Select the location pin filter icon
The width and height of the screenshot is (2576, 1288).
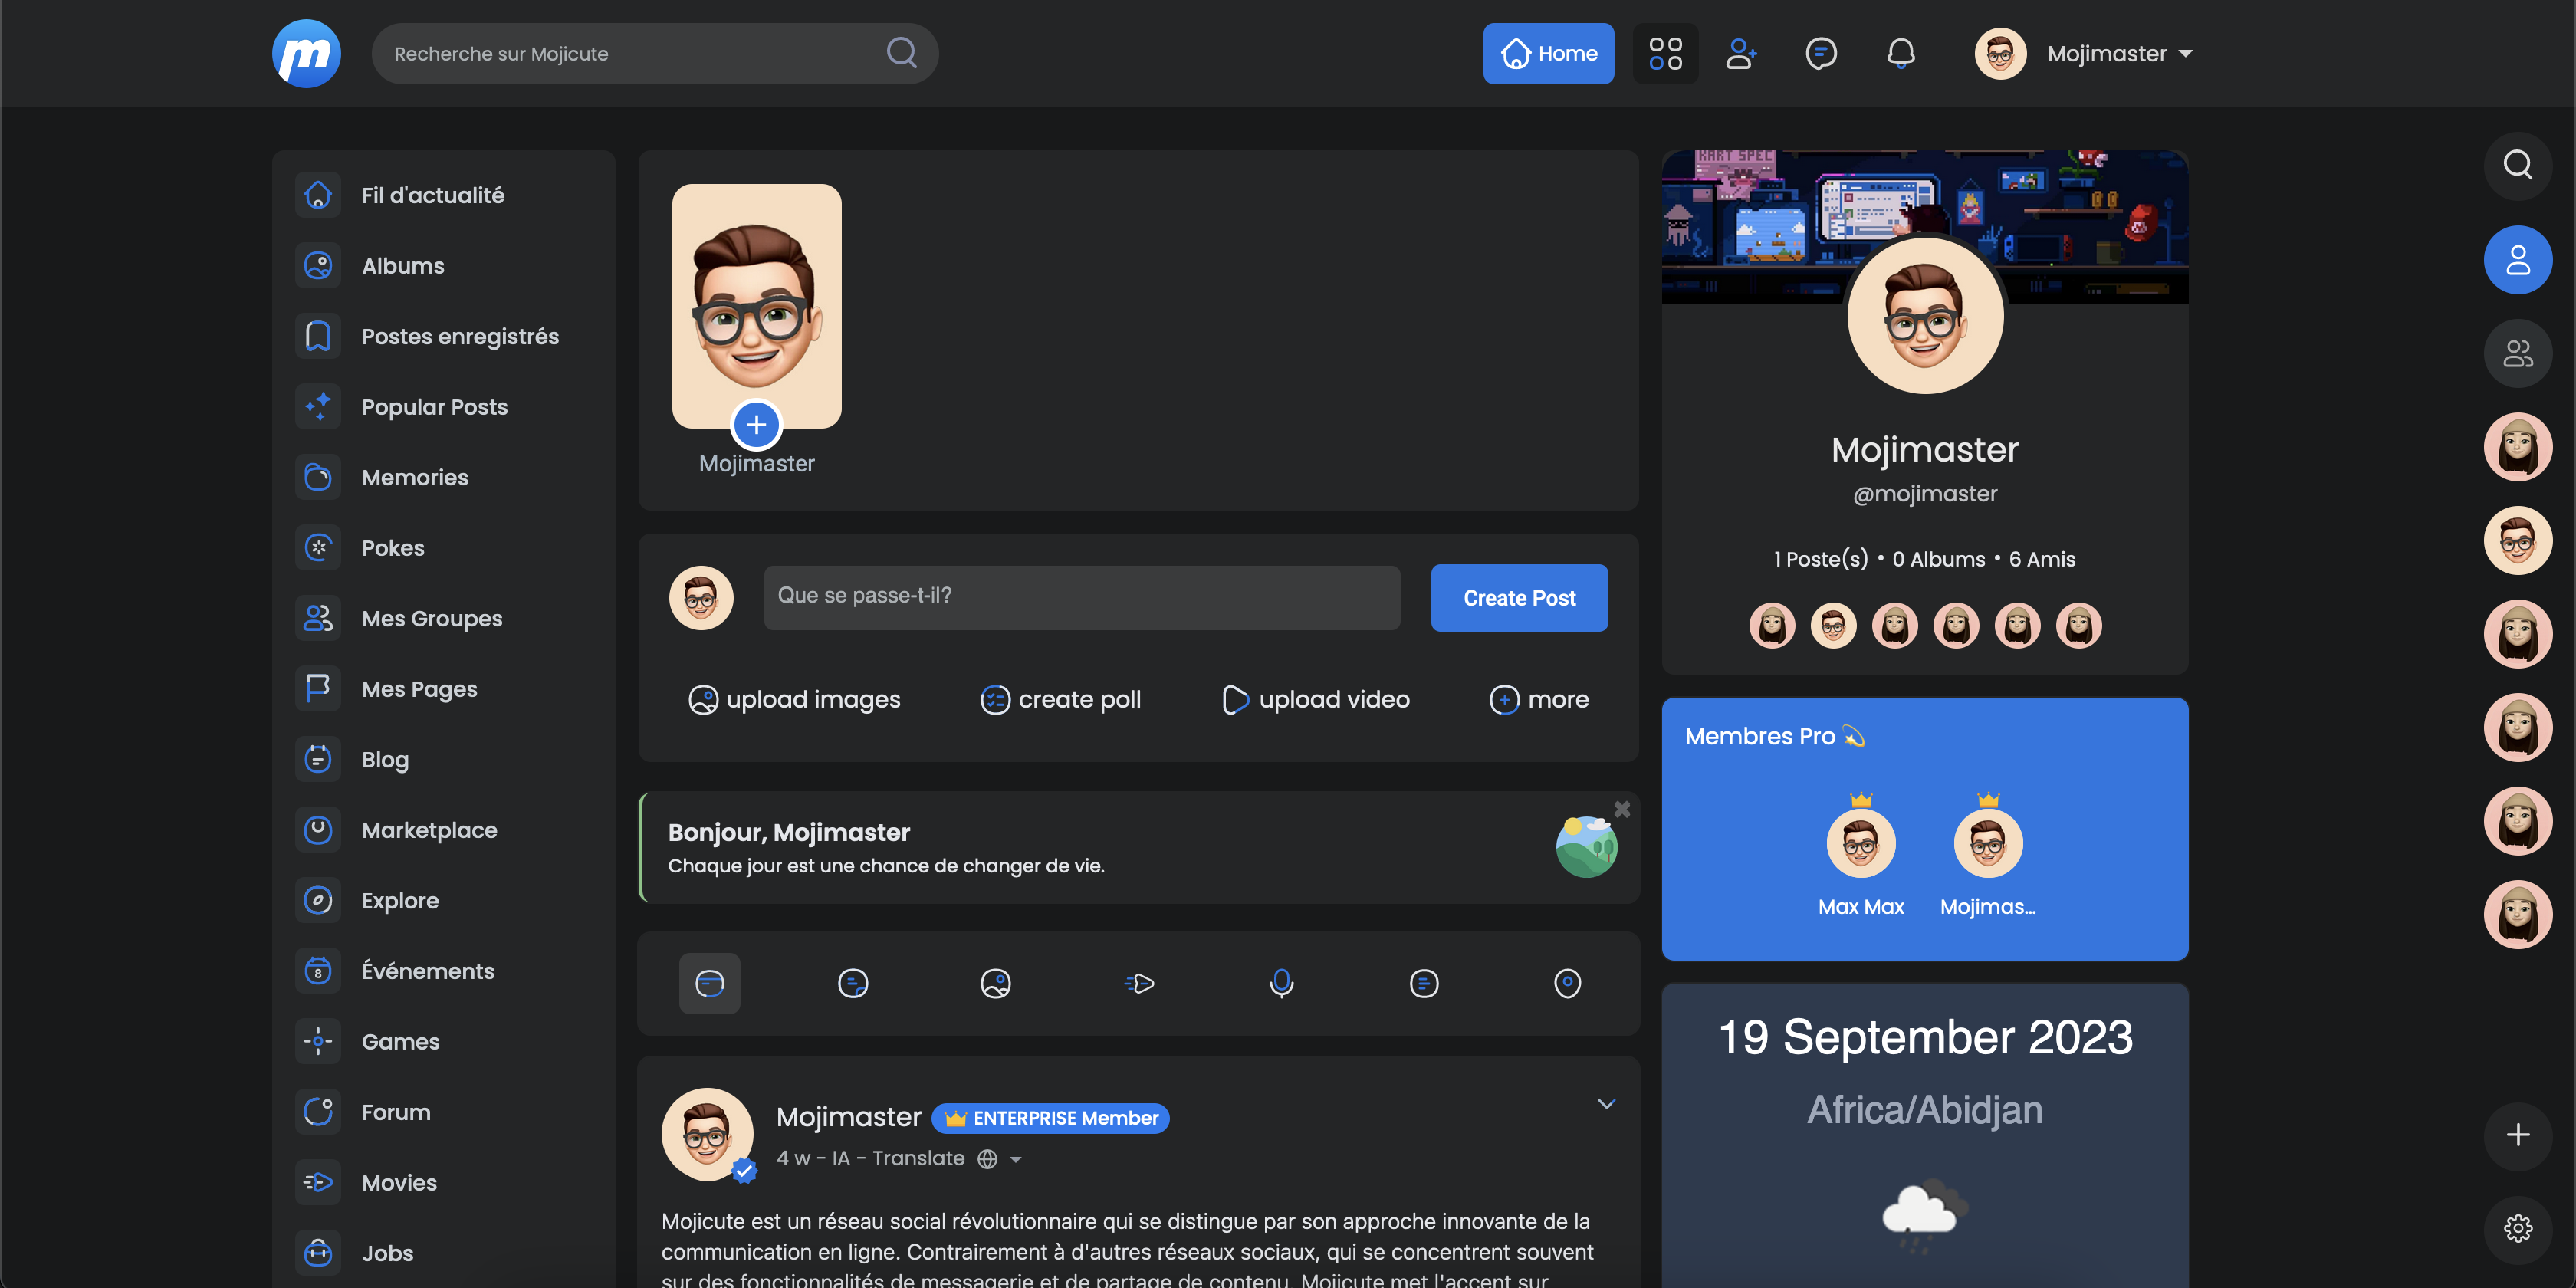click(1567, 983)
